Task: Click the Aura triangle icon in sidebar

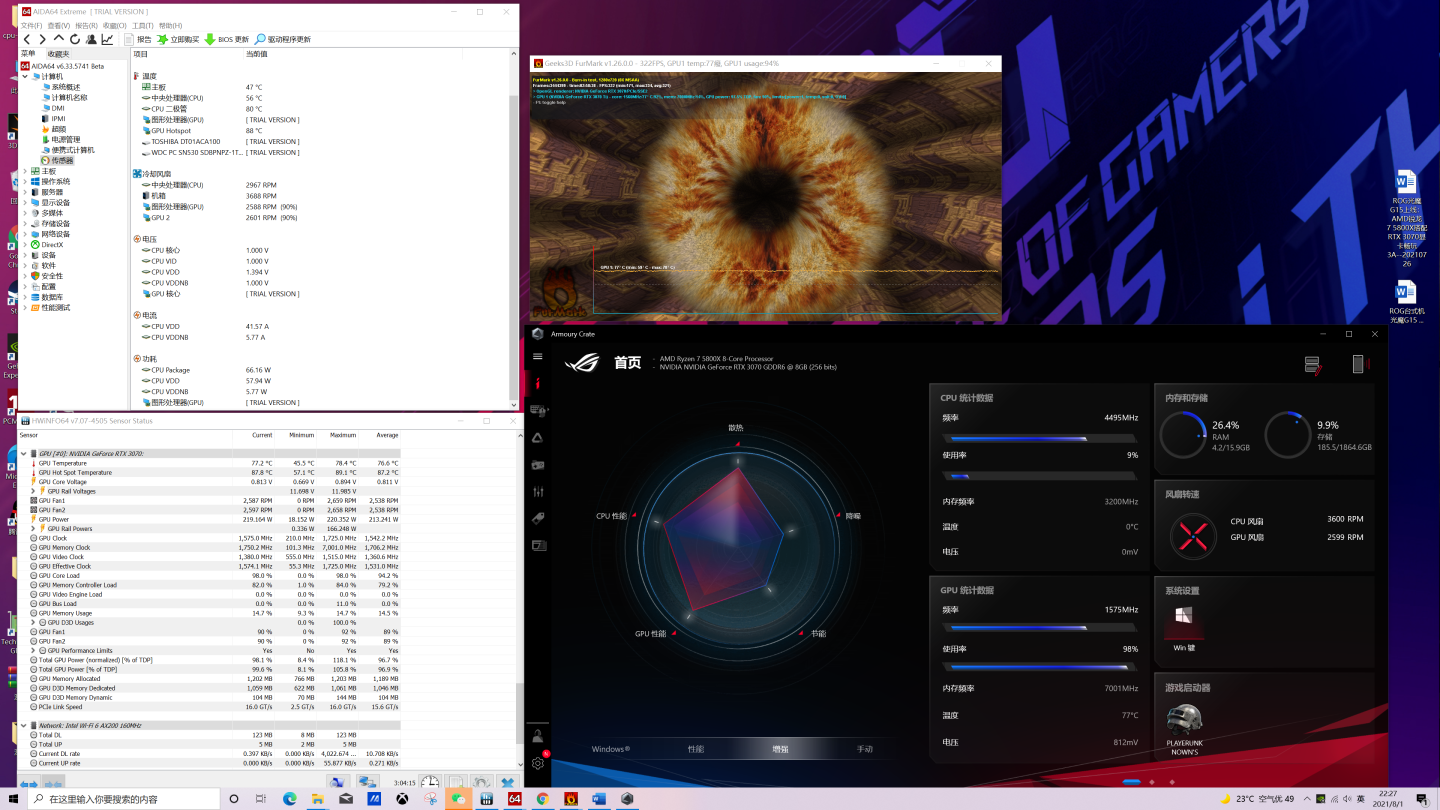Action: point(538,438)
